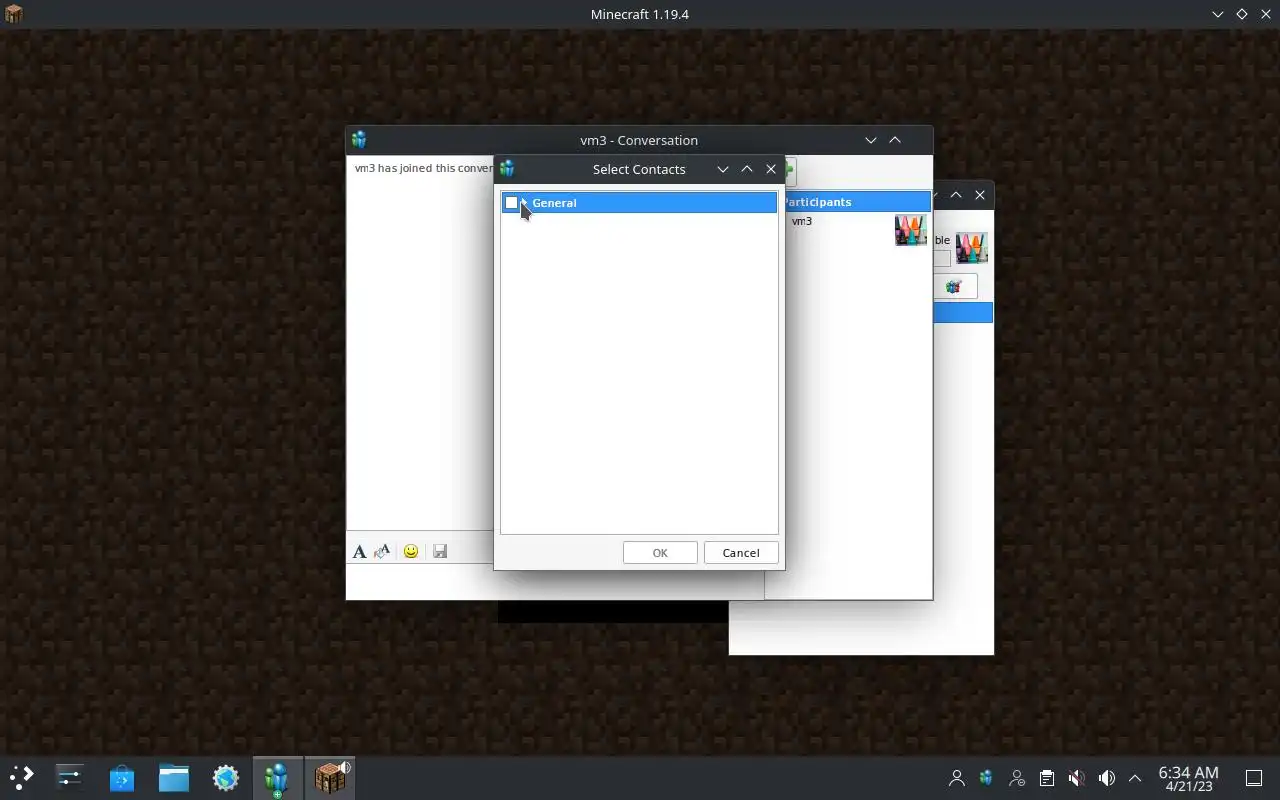Click the Conversation message input field
Screen dimensions: 1280x800
coord(555,582)
